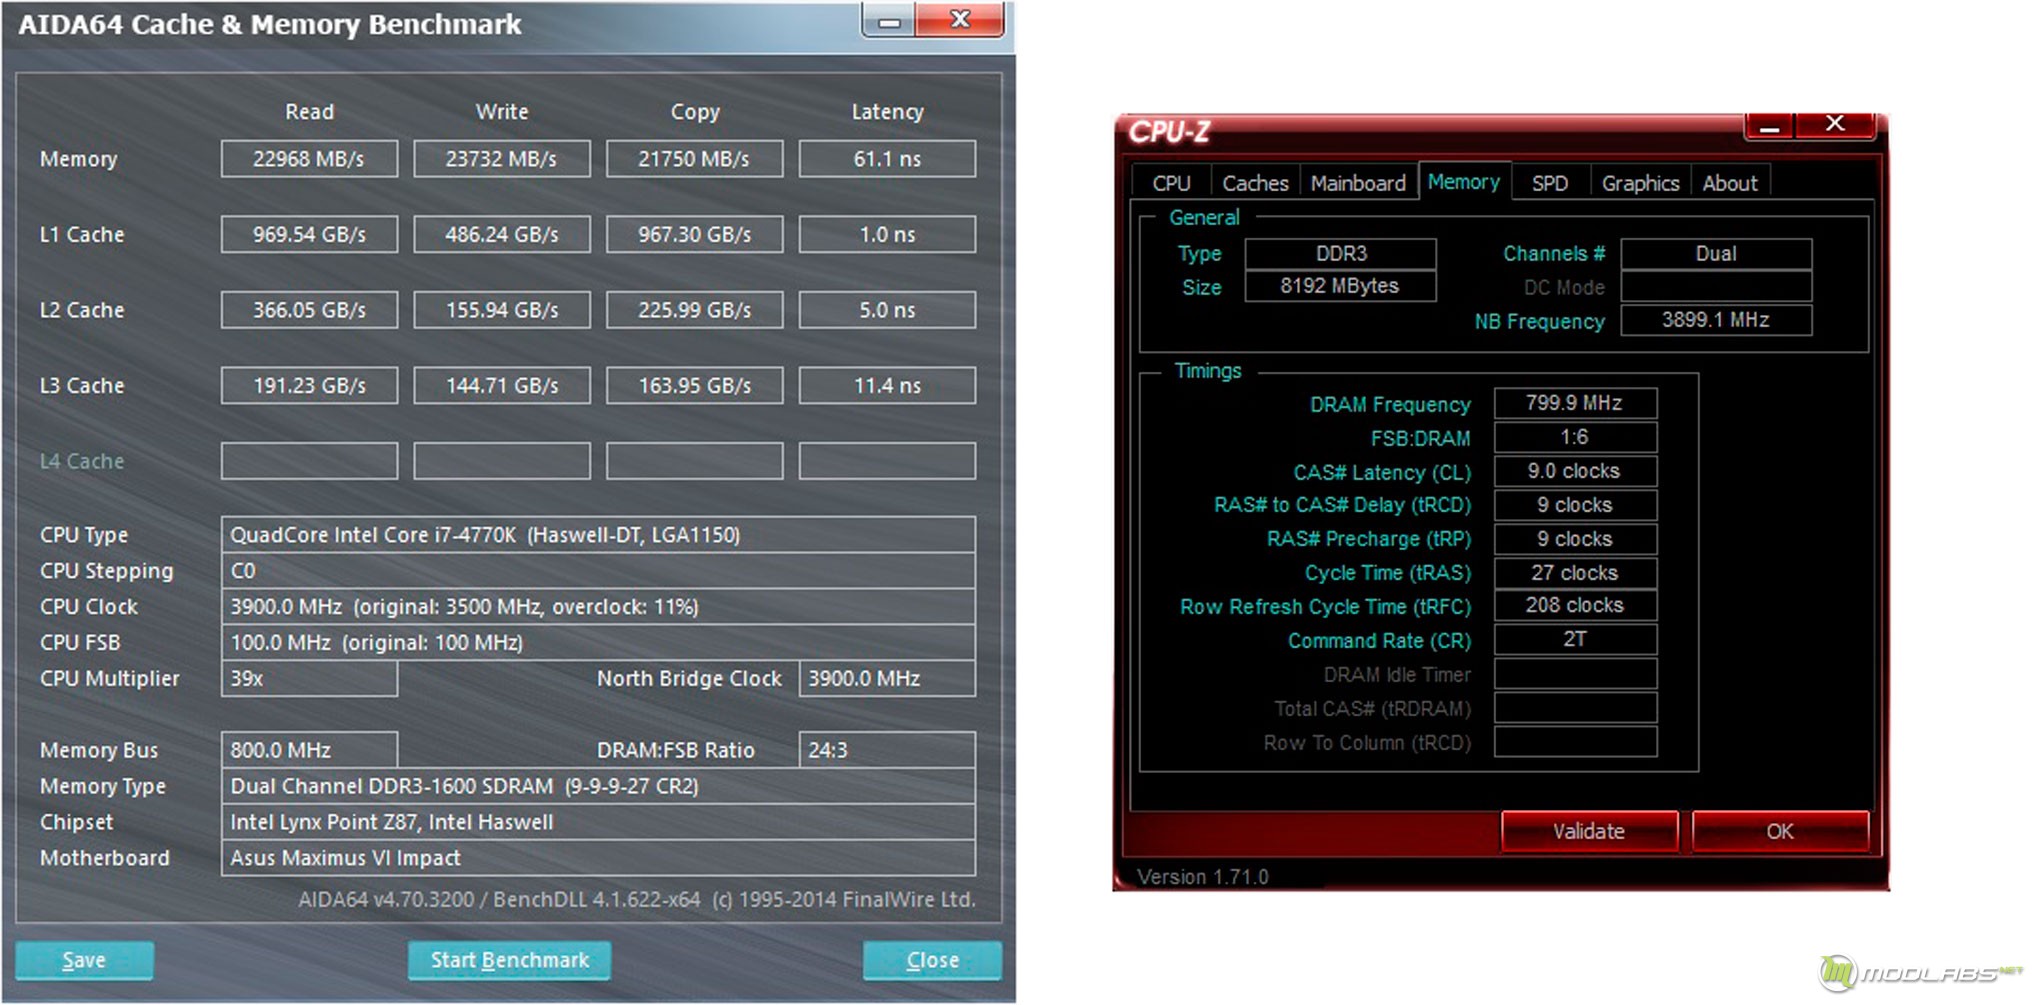
Task: Click the empty L4 Cache read field
Action: point(309,461)
